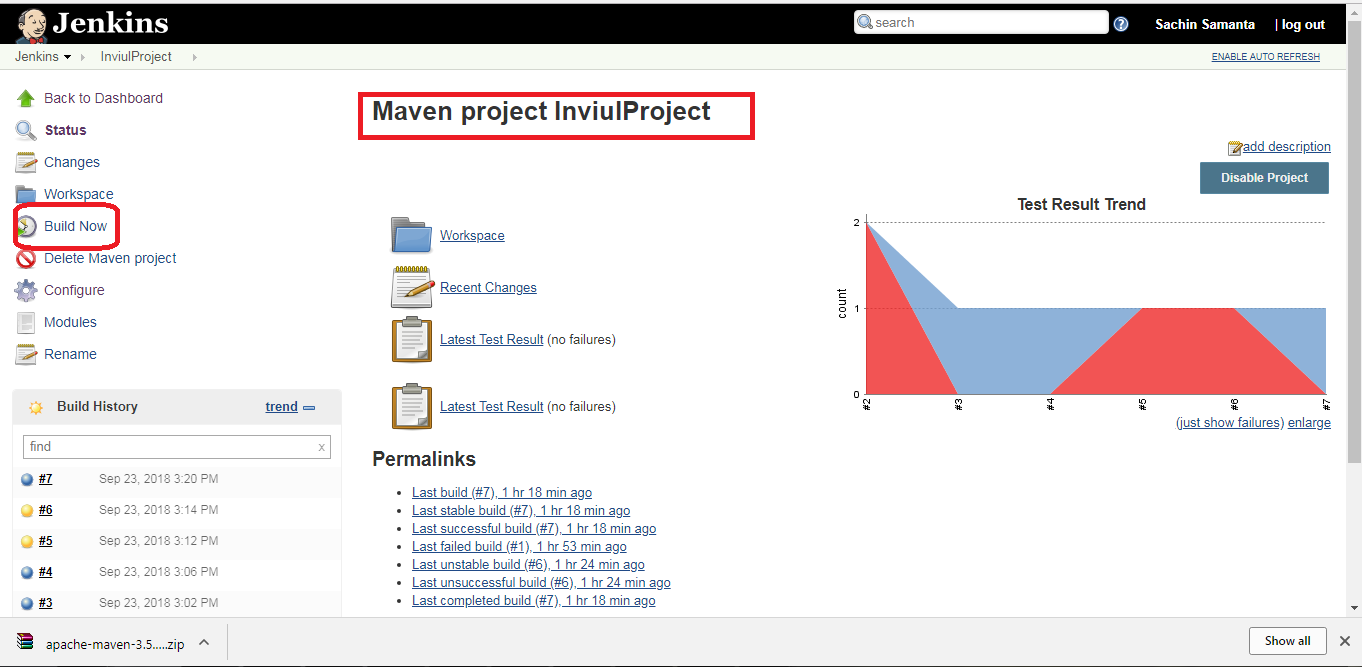
Task: Select Status in the side menu
Action: 65,130
